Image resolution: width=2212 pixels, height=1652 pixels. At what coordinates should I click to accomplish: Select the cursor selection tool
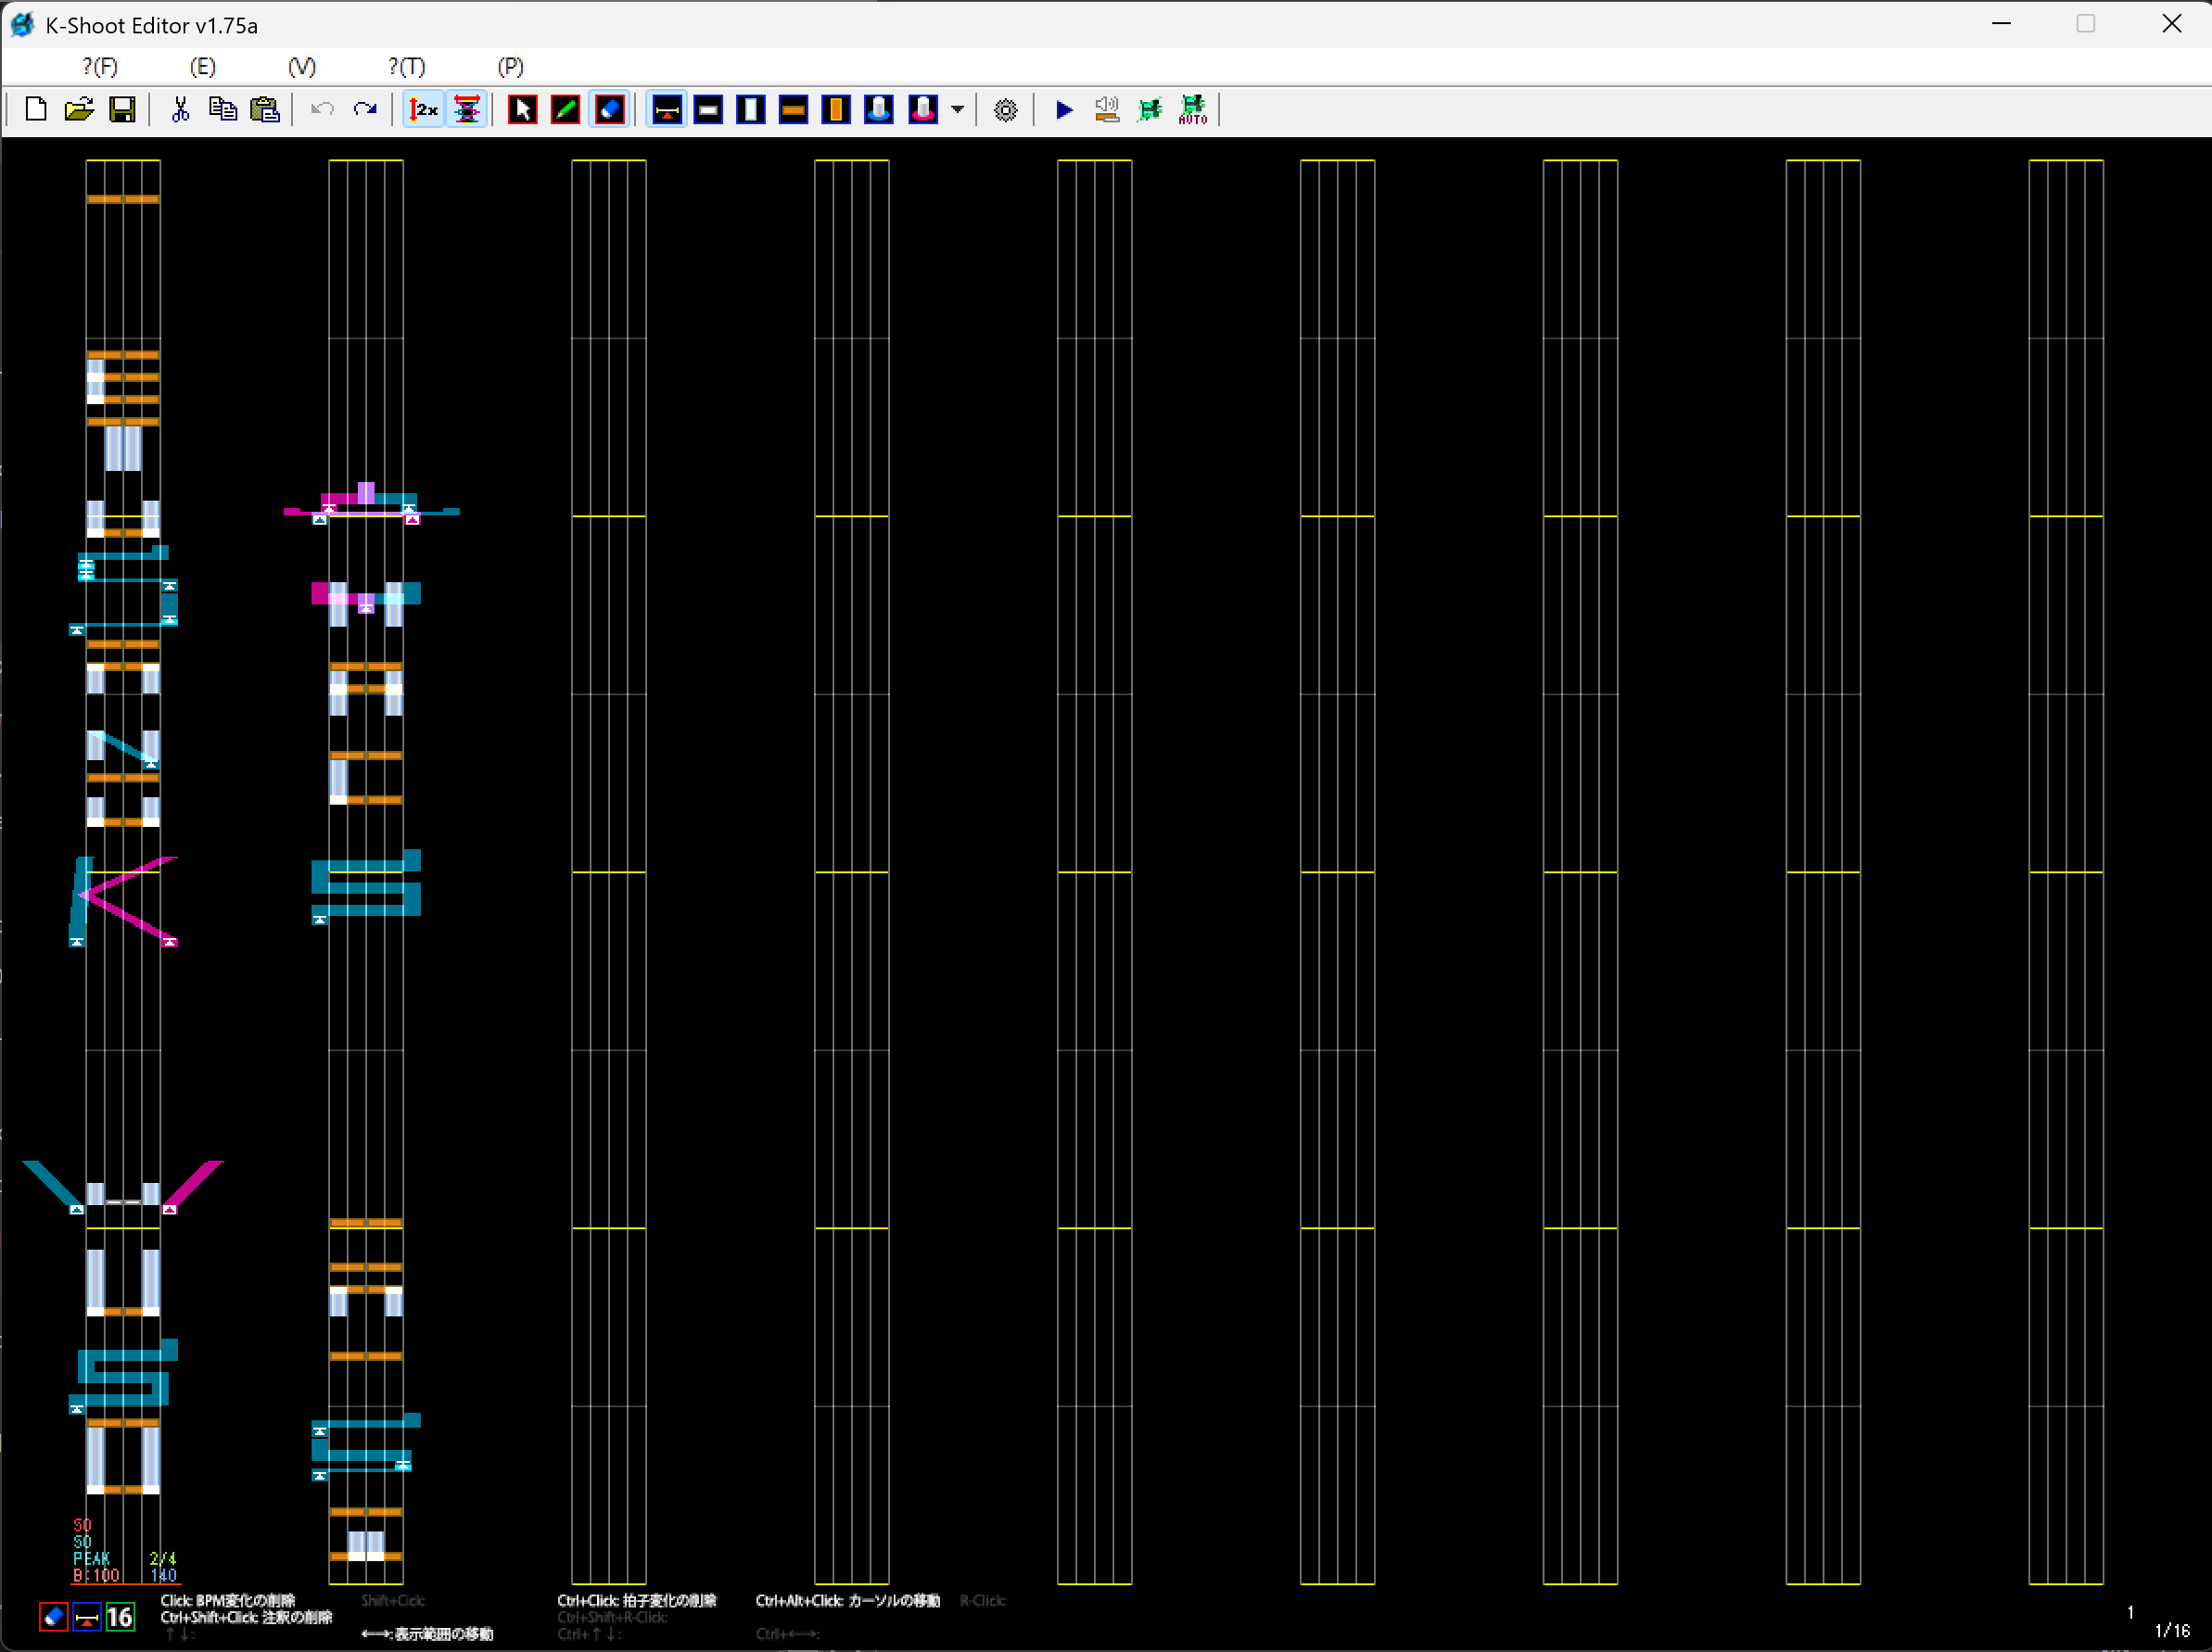pyautogui.click(x=521, y=110)
